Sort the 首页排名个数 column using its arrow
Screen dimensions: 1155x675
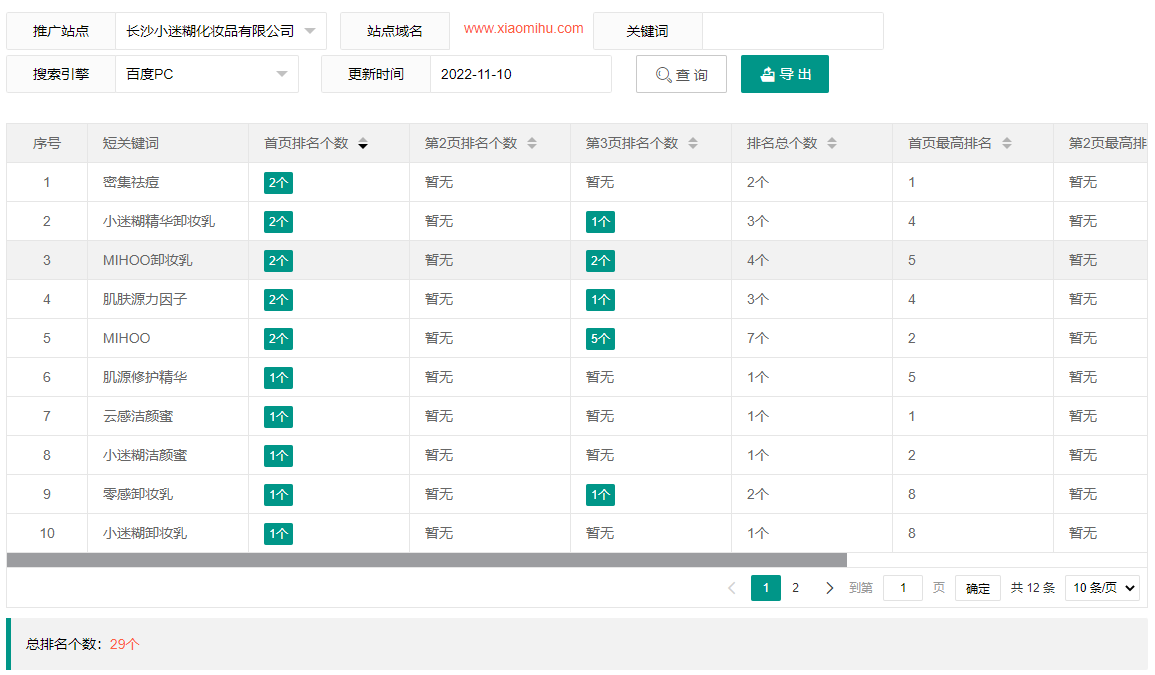click(x=363, y=143)
